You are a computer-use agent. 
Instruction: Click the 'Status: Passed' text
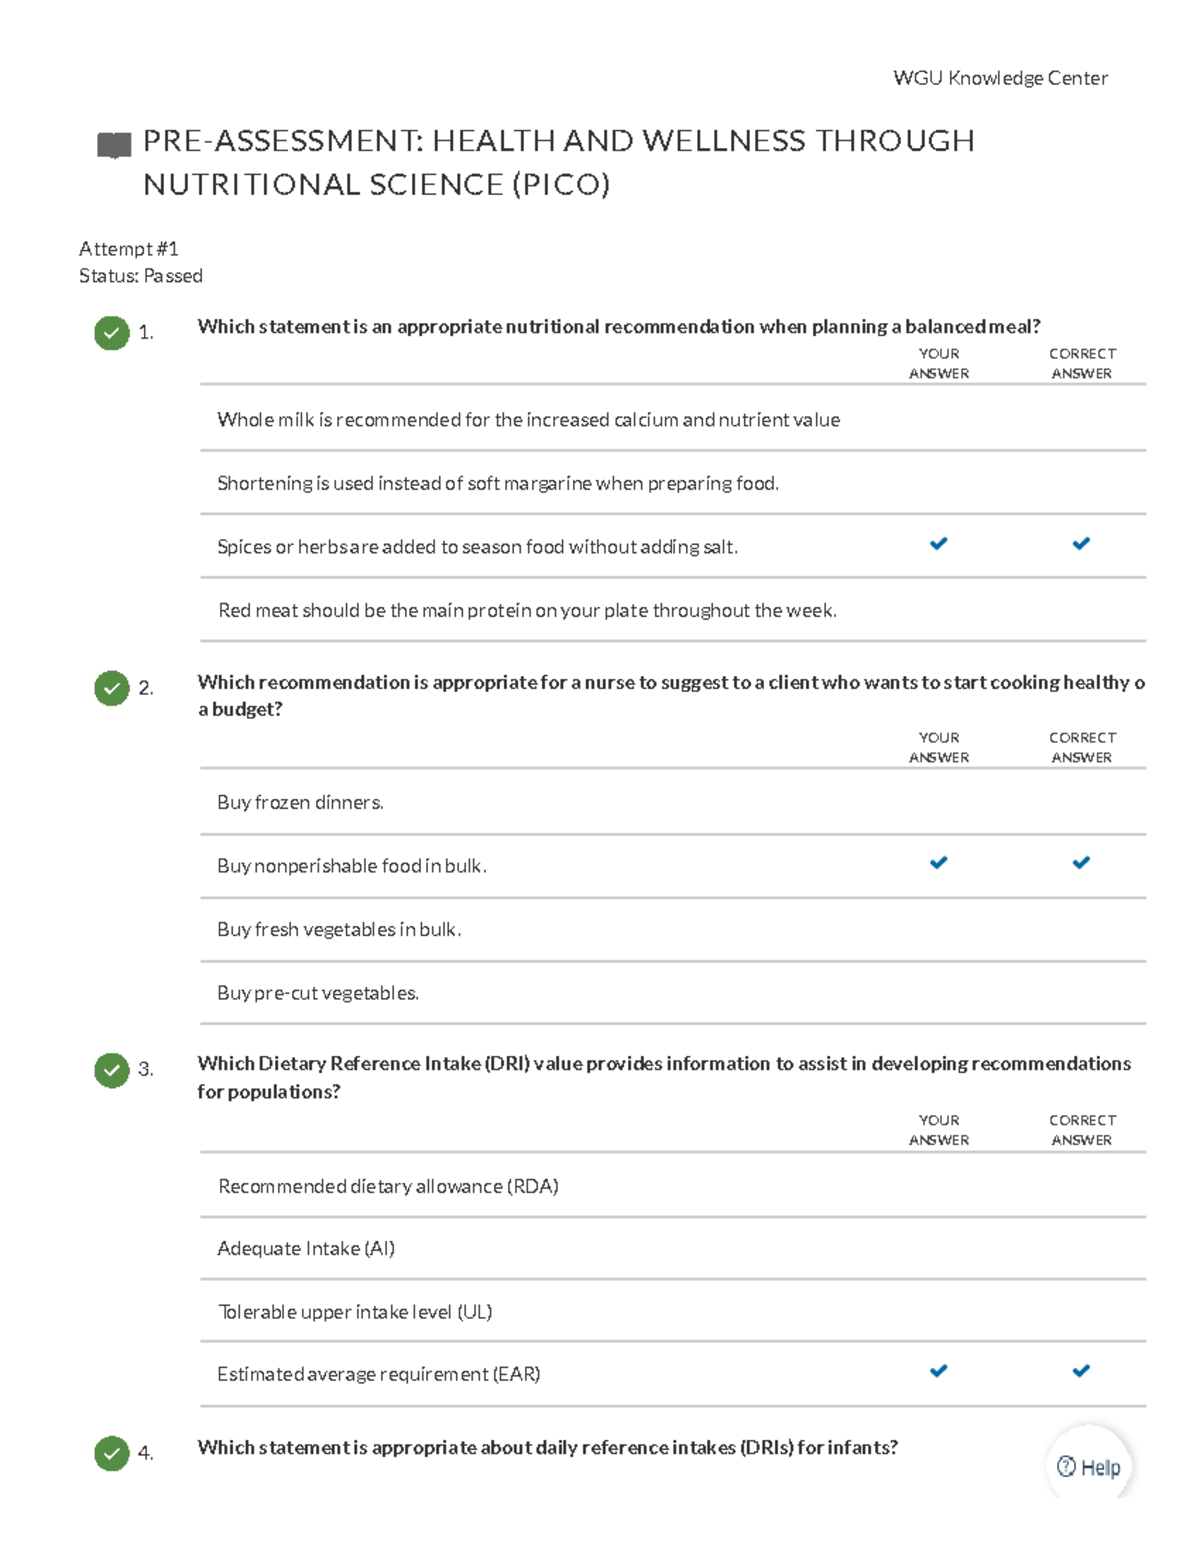141,276
